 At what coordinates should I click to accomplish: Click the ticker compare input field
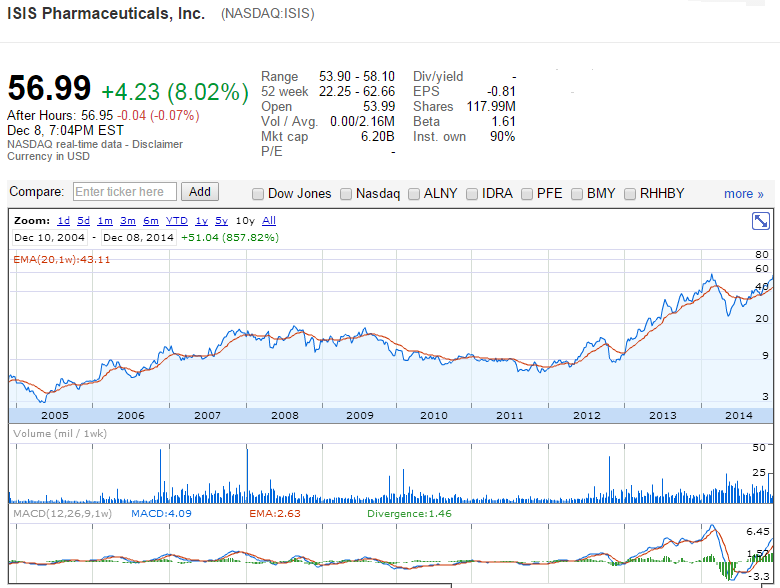coord(125,192)
